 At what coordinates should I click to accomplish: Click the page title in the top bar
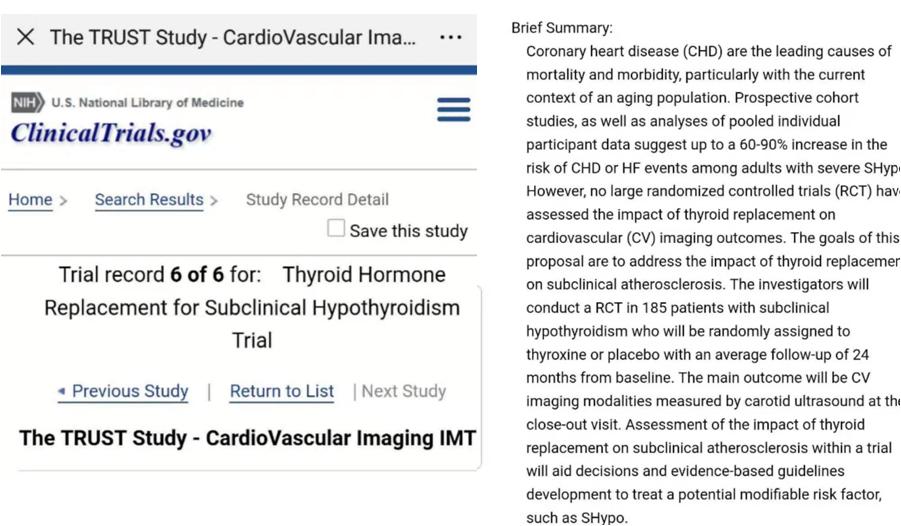(x=232, y=37)
